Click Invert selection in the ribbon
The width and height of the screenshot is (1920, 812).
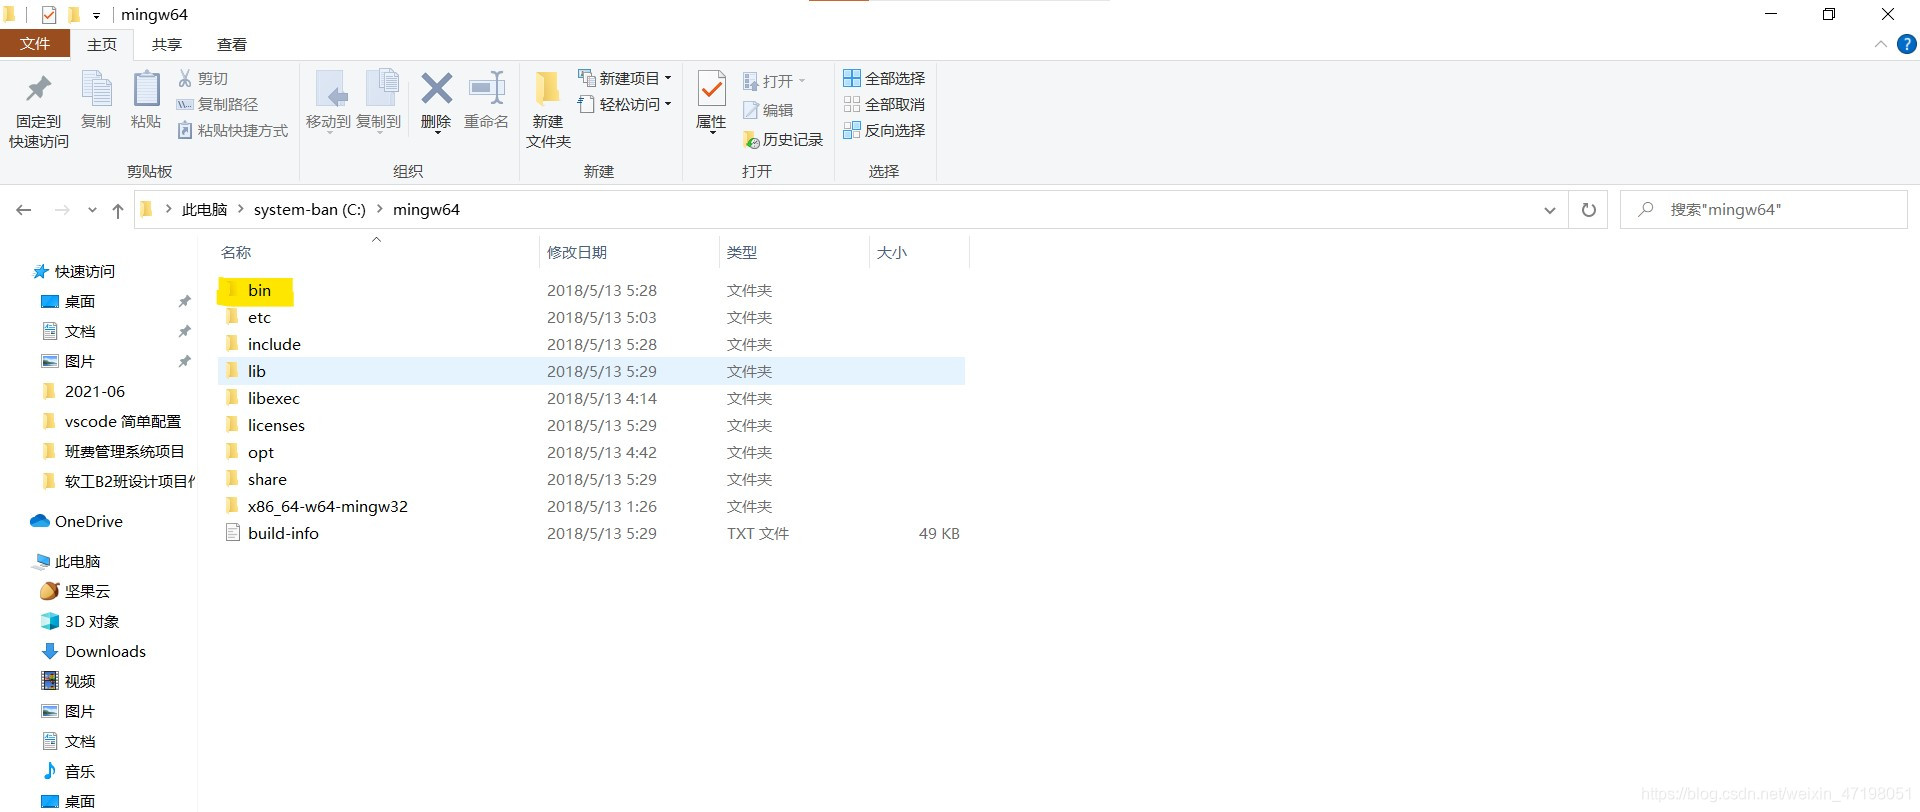[x=884, y=130]
